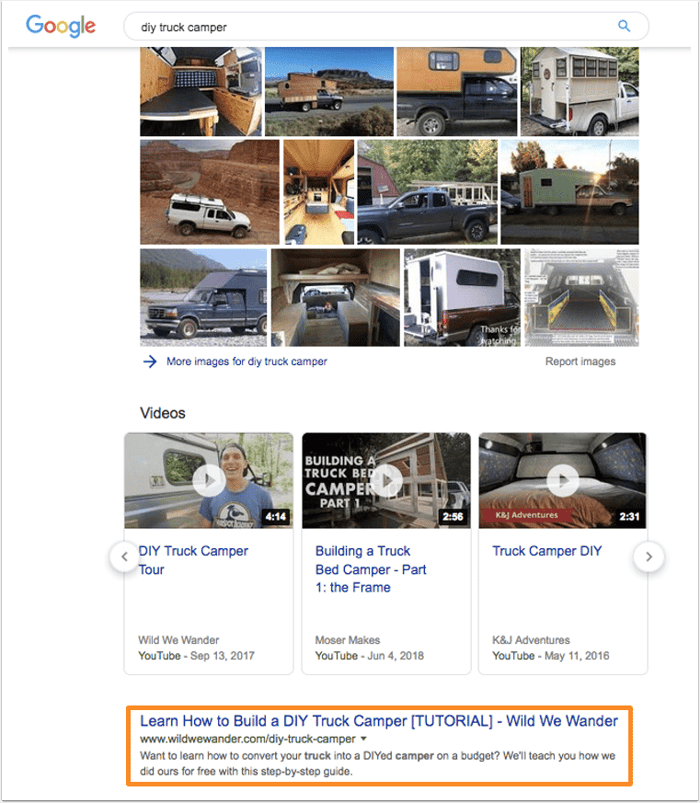Image resolution: width=700 pixels, height=803 pixels.
Task: Click the blue Ford truck by river image
Action: 203,298
